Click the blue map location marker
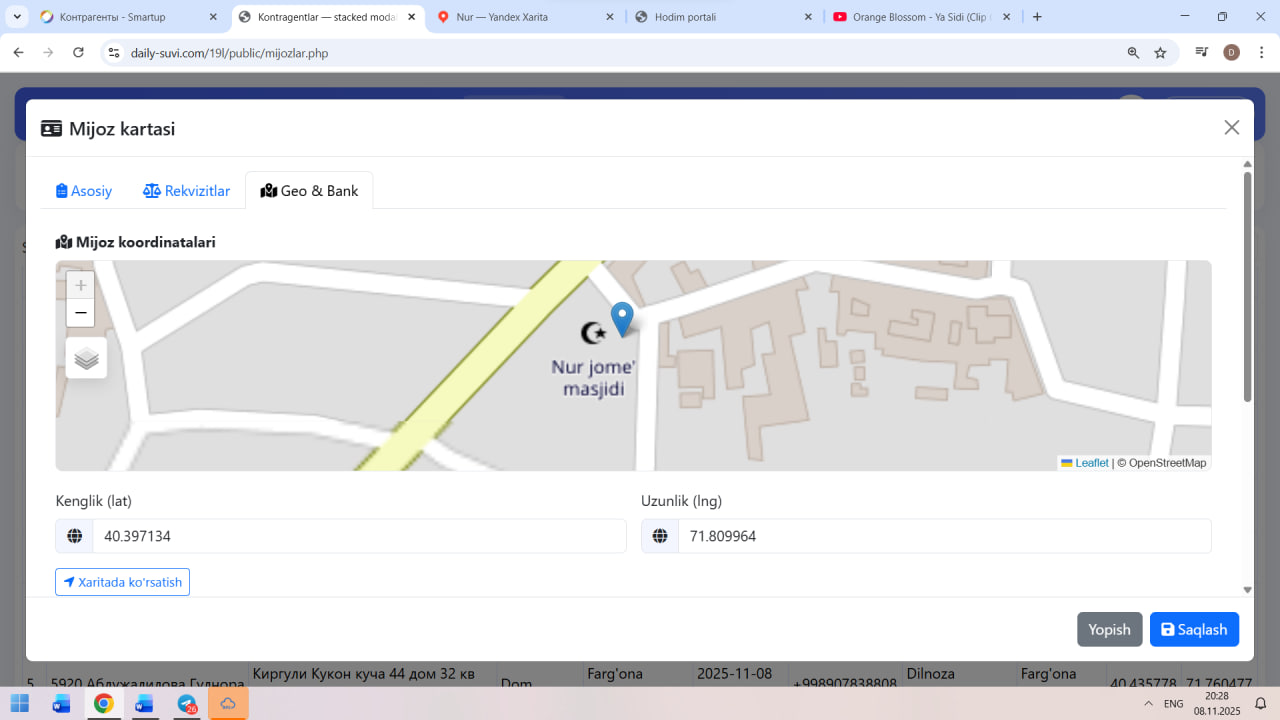Viewport: 1280px width, 720px height. (x=622, y=319)
